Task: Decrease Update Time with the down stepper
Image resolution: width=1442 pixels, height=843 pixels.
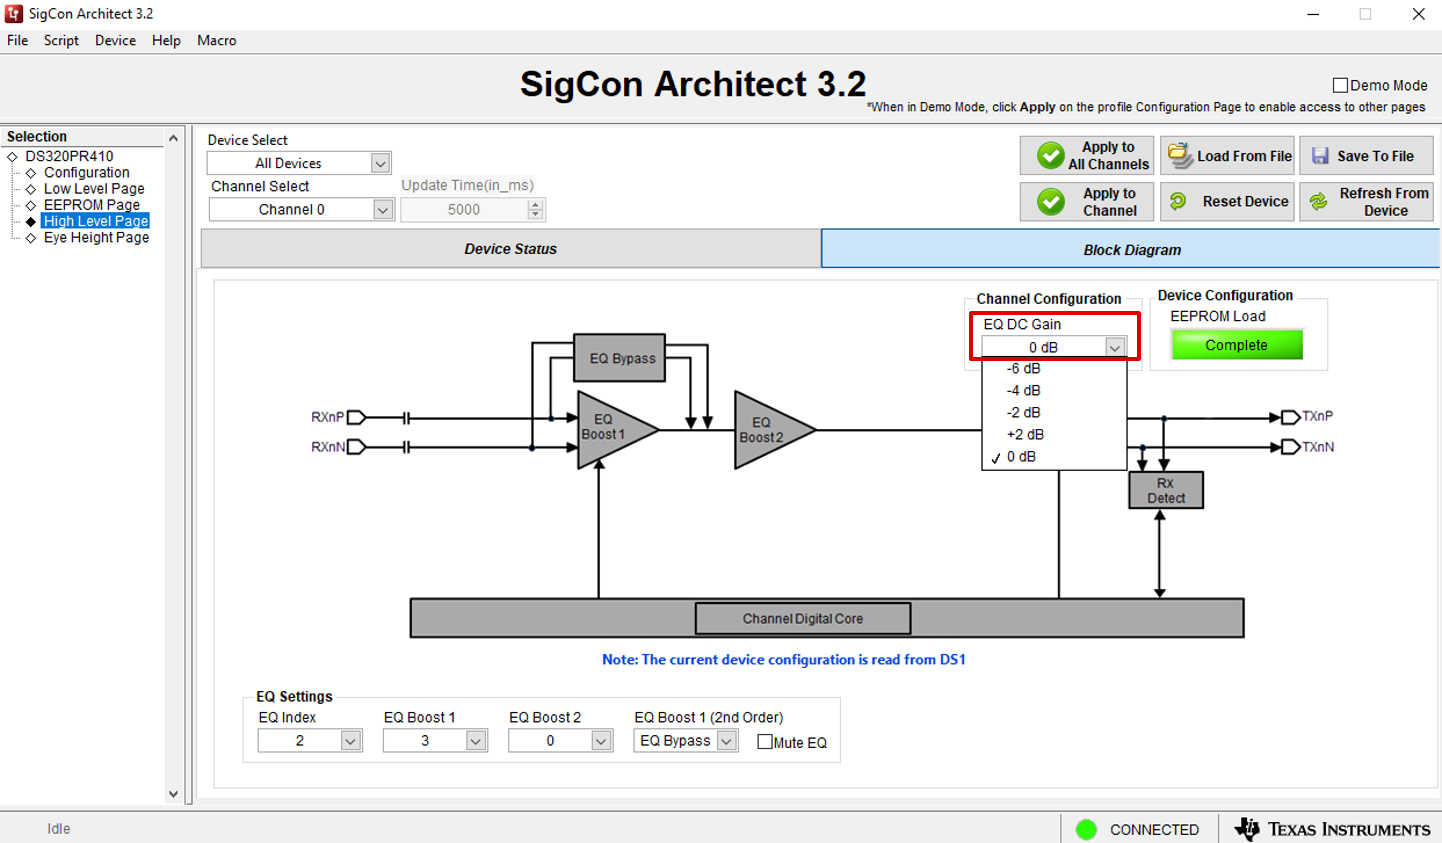Action: (x=536, y=215)
